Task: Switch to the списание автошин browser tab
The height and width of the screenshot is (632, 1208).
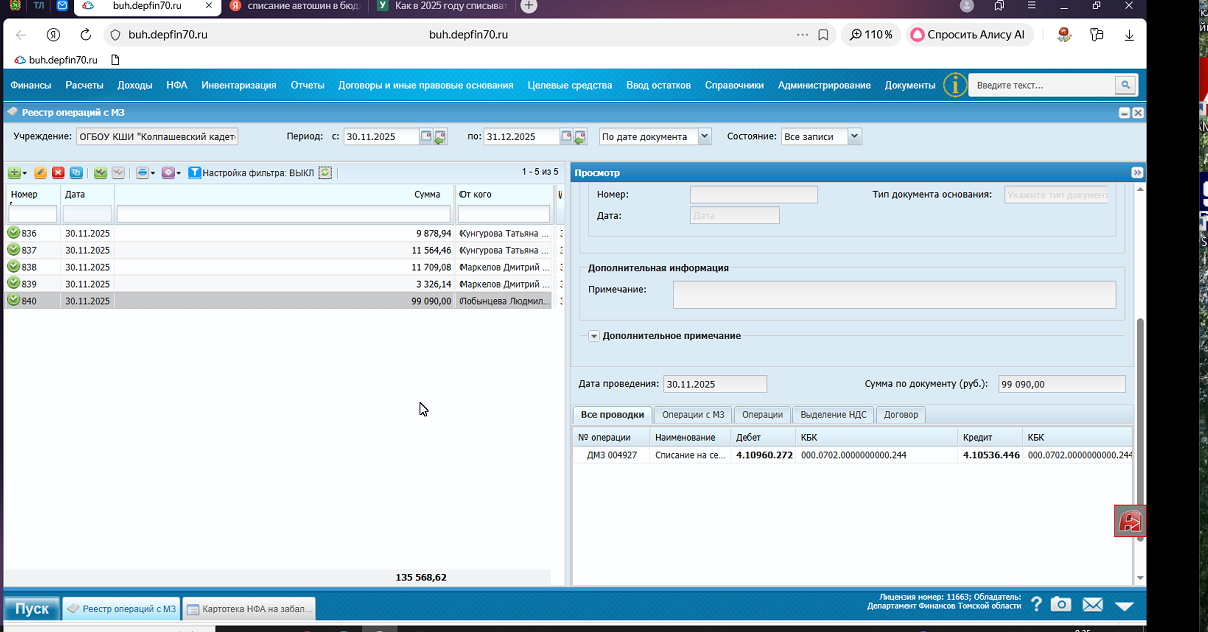Action: (x=293, y=6)
